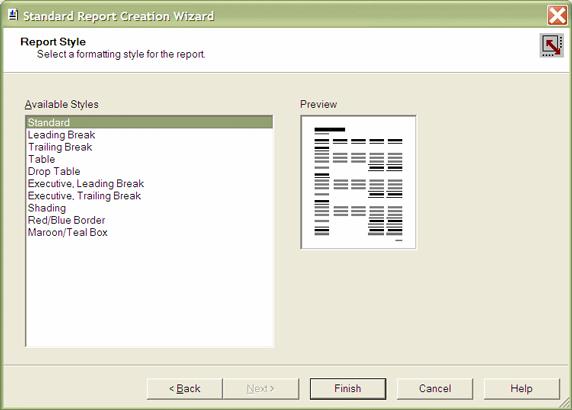Open Help for the wizard
The width and height of the screenshot is (572, 410).
[x=522, y=388]
